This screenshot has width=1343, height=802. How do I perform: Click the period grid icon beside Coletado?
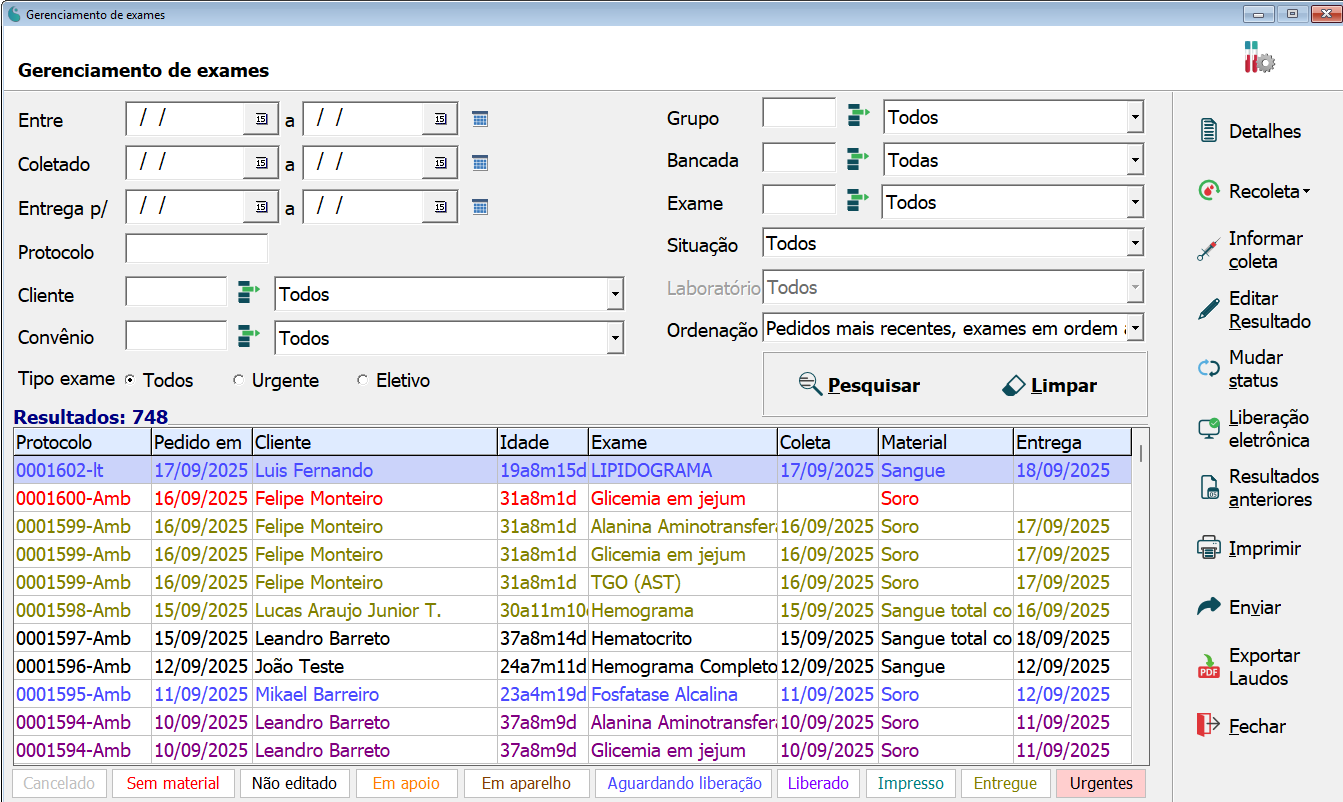click(x=480, y=163)
